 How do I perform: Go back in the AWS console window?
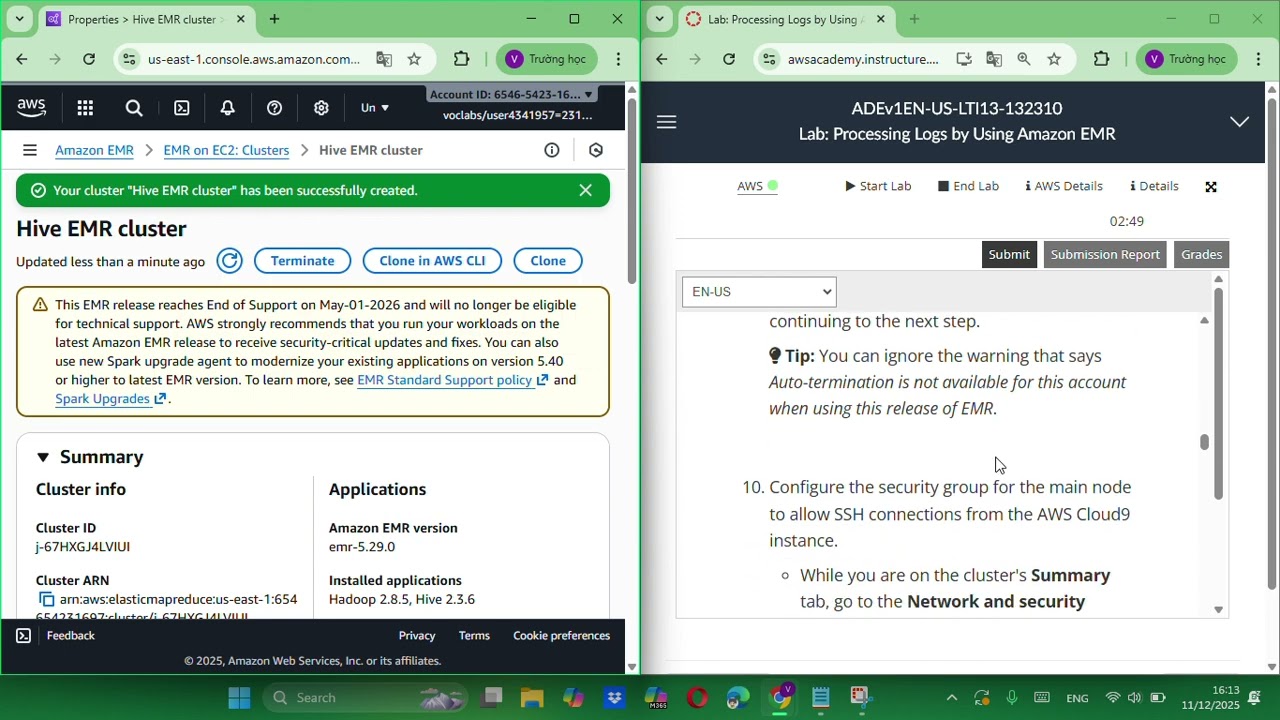click(x=22, y=59)
